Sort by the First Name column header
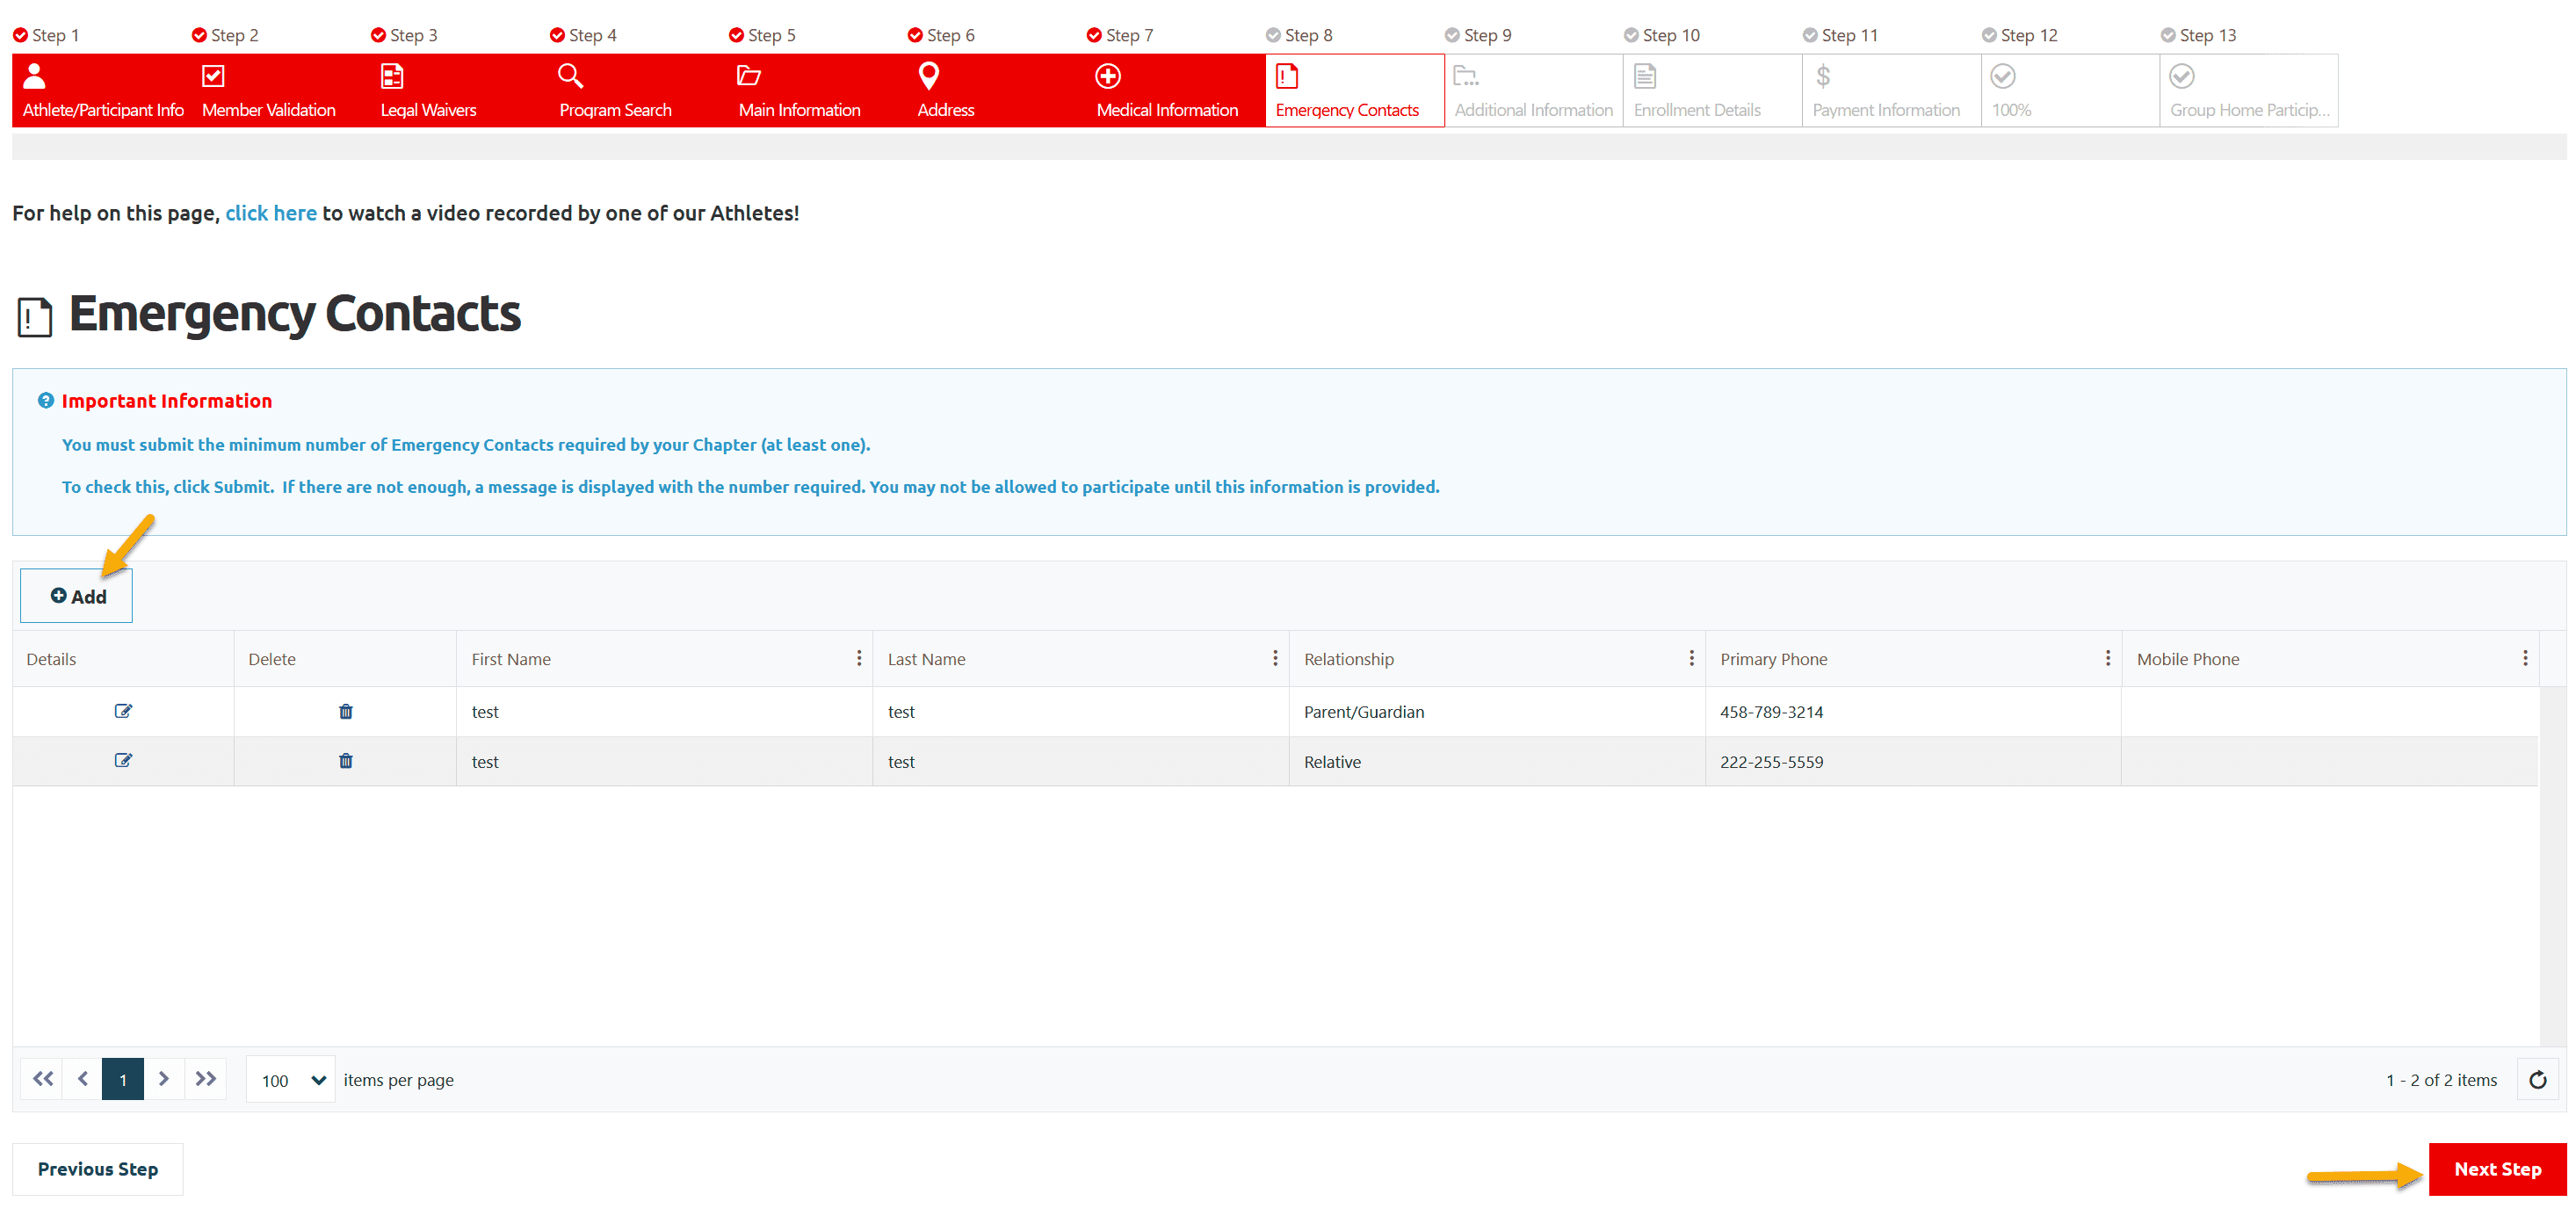Image resolution: width=2576 pixels, height=1209 pixels. (x=511, y=659)
